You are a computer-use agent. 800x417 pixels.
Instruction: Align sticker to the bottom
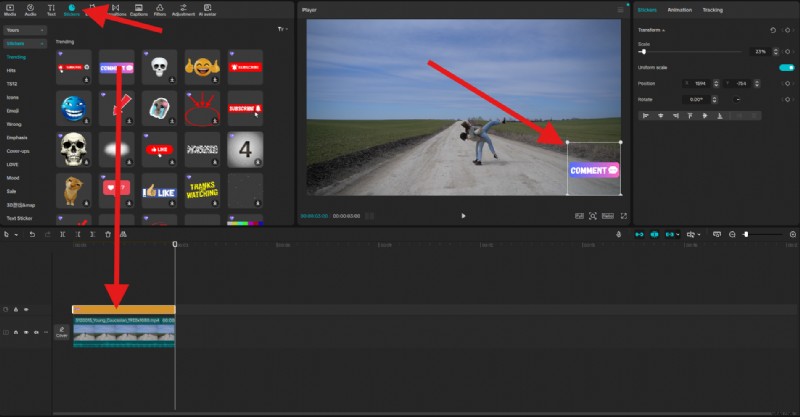coord(720,116)
